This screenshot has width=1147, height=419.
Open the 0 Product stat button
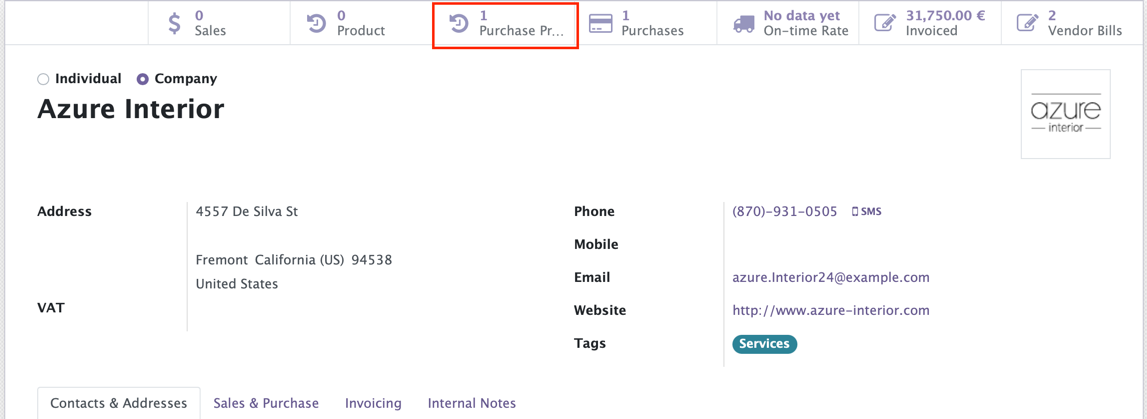click(361, 23)
